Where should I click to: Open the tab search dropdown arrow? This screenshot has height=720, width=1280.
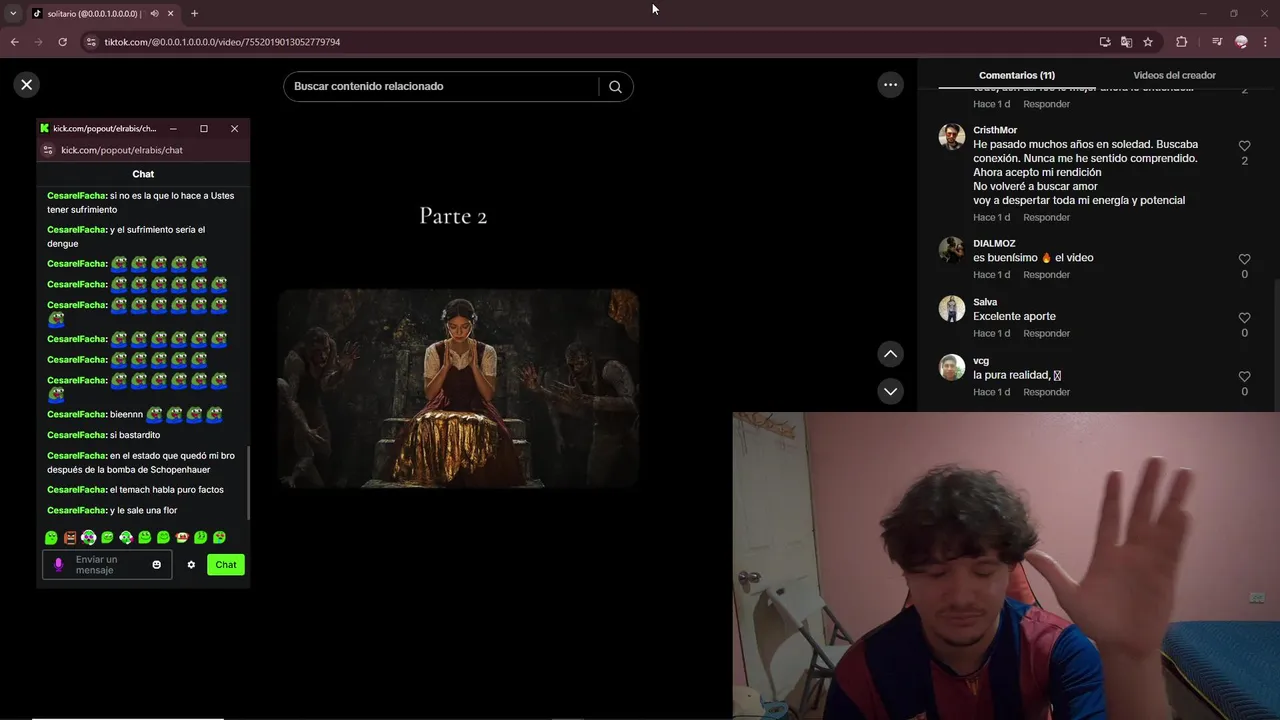tap(13, 14)
